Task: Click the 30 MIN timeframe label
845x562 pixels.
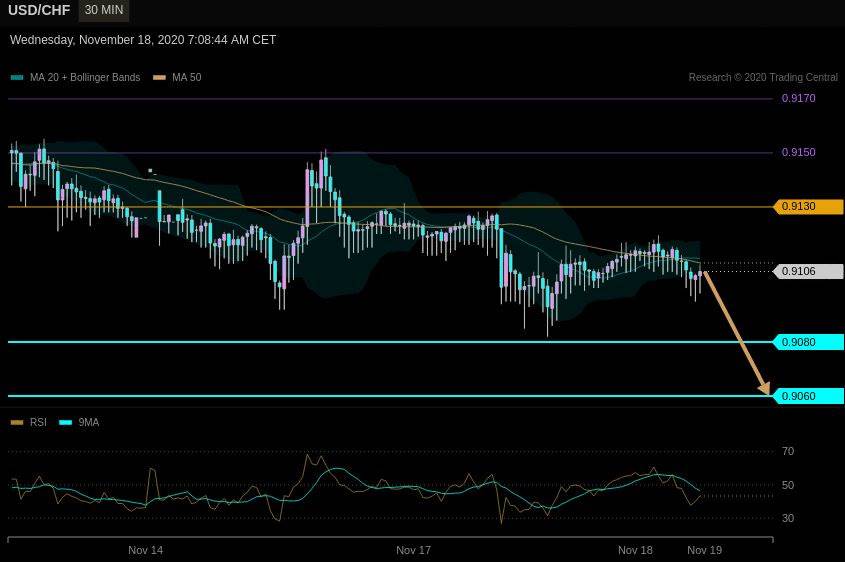Action: tap(103, 10)
